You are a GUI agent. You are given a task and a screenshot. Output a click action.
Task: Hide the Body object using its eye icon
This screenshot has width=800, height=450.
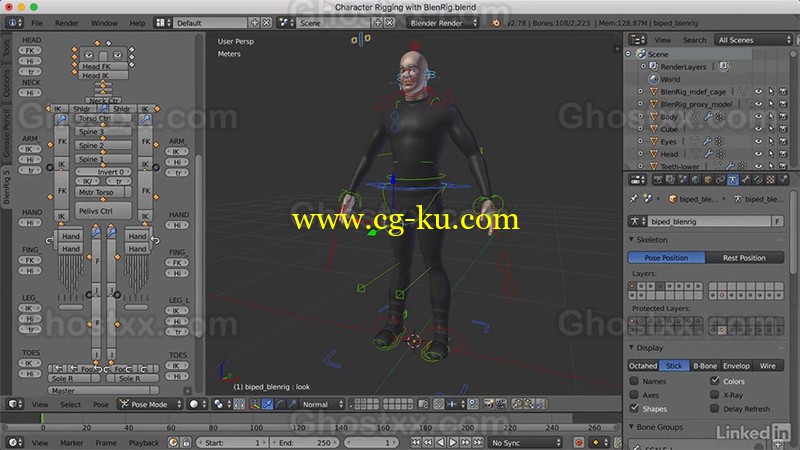coord(759,116)
